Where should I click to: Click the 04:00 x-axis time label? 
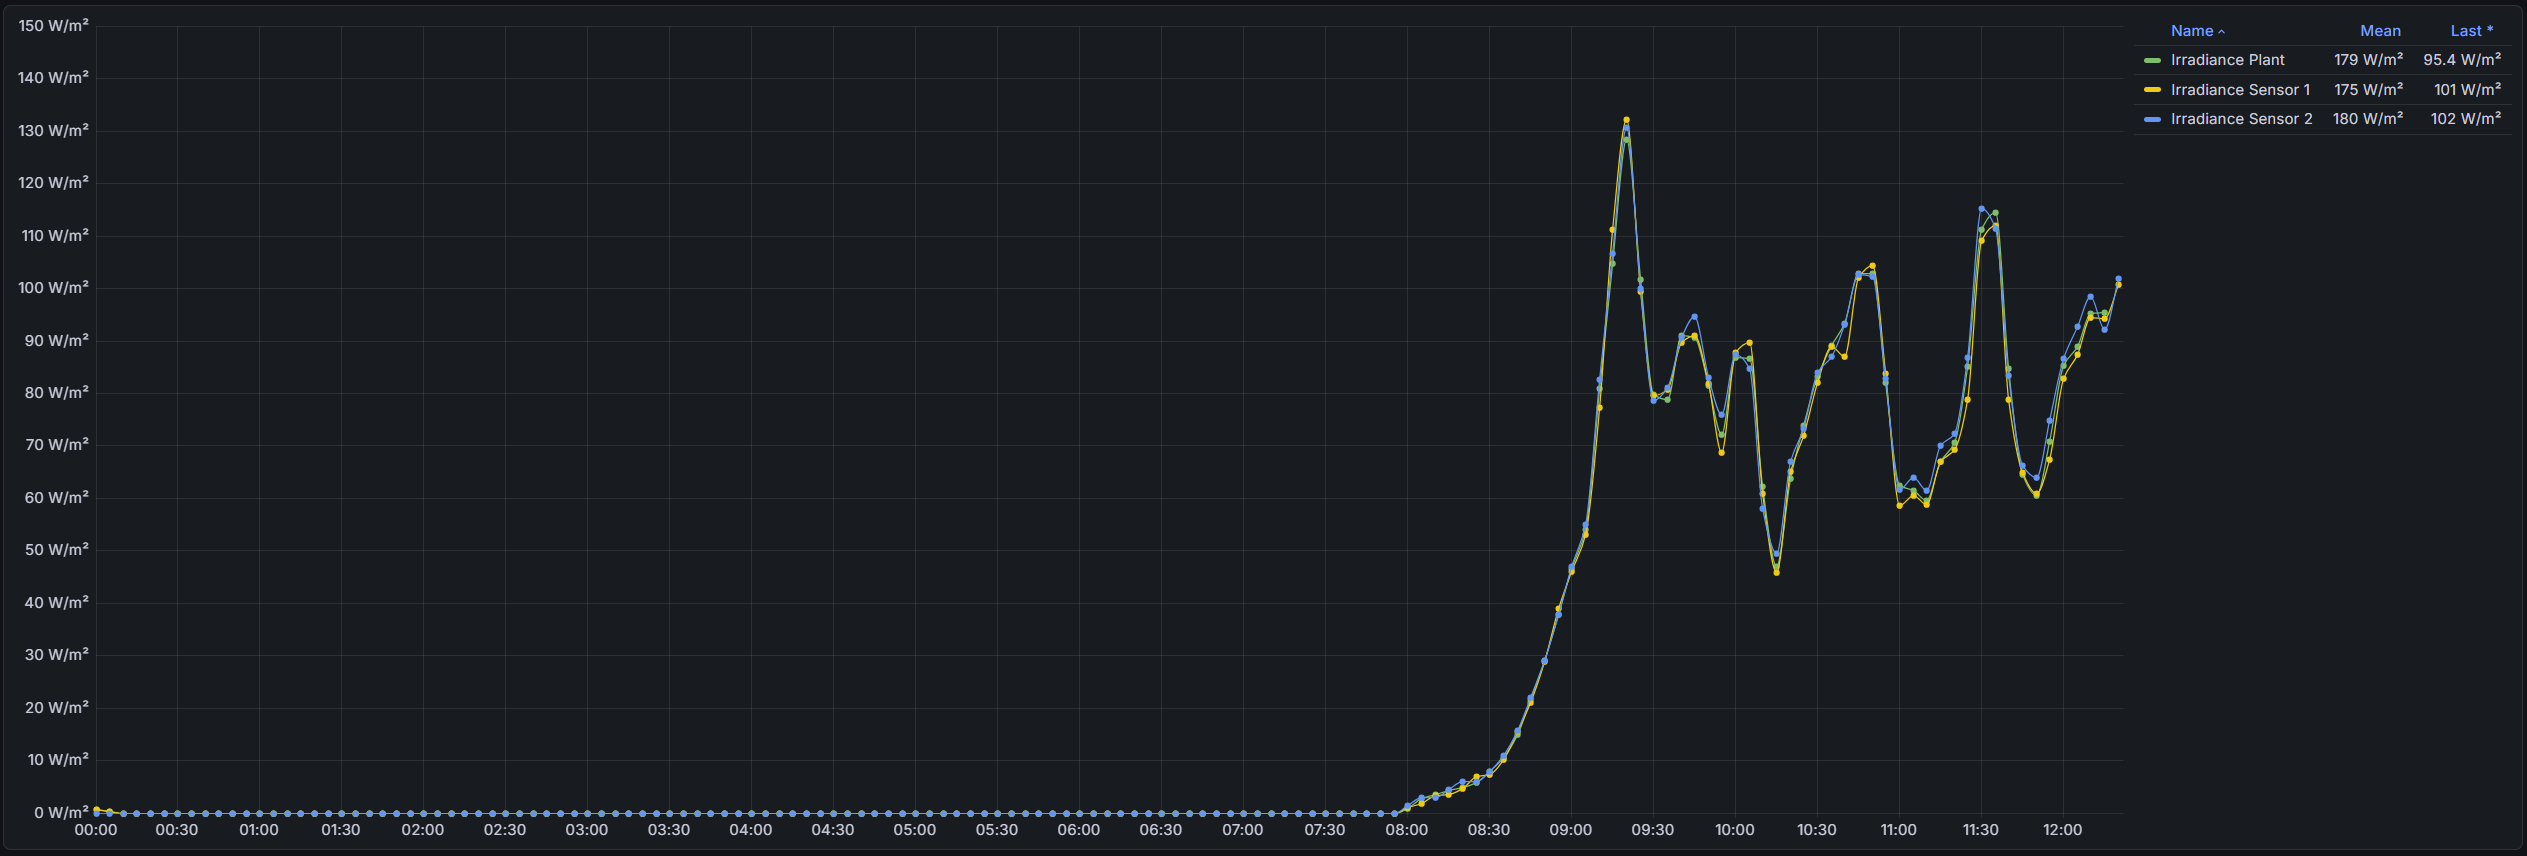pos(750,830)
